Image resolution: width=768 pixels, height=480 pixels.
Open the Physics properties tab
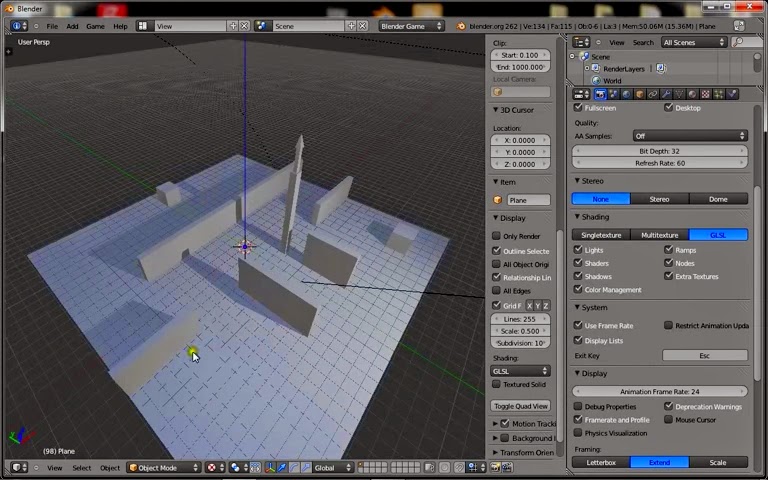coord(732,94)
